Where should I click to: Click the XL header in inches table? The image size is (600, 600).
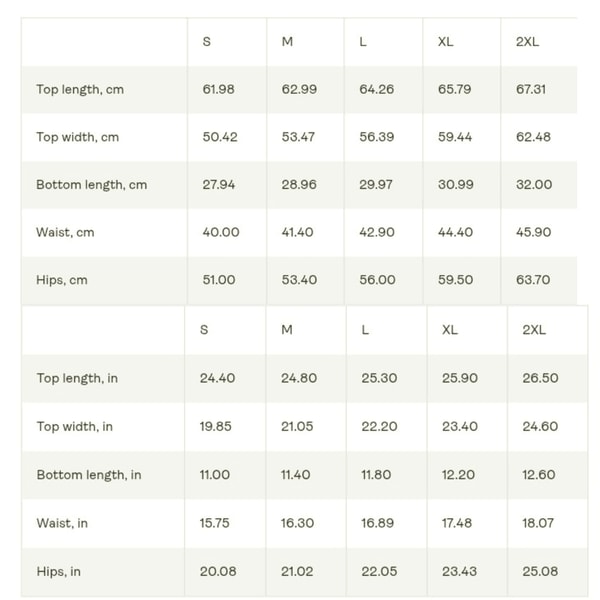[x=450, y=330]
